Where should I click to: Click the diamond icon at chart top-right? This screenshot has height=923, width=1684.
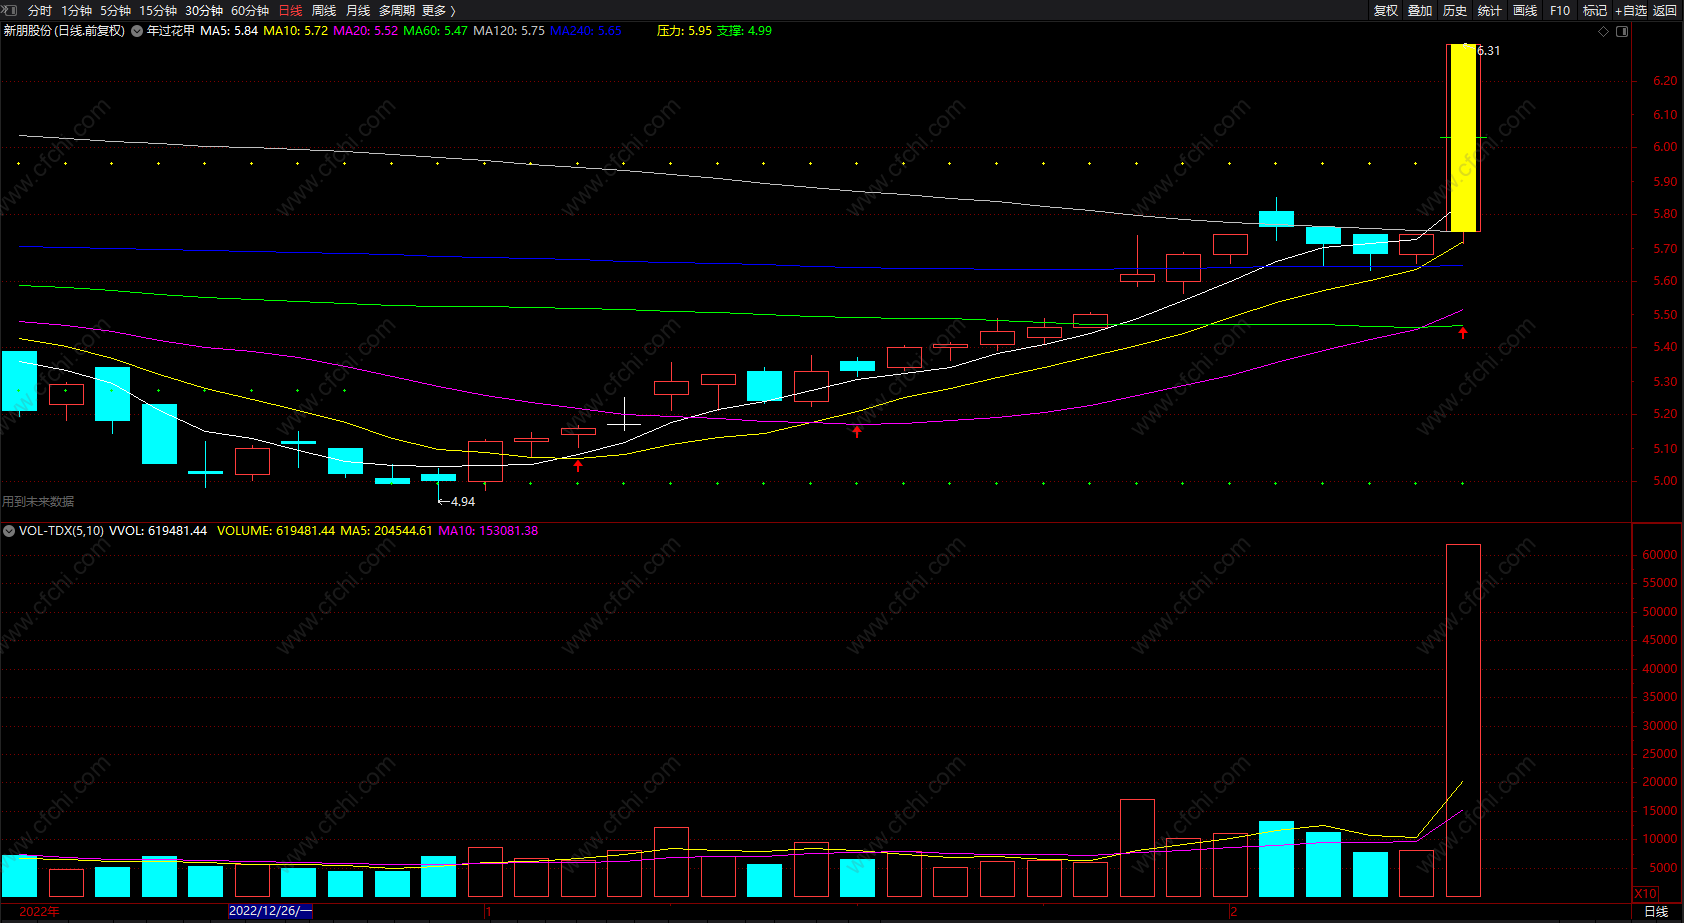coord(1604,31)
